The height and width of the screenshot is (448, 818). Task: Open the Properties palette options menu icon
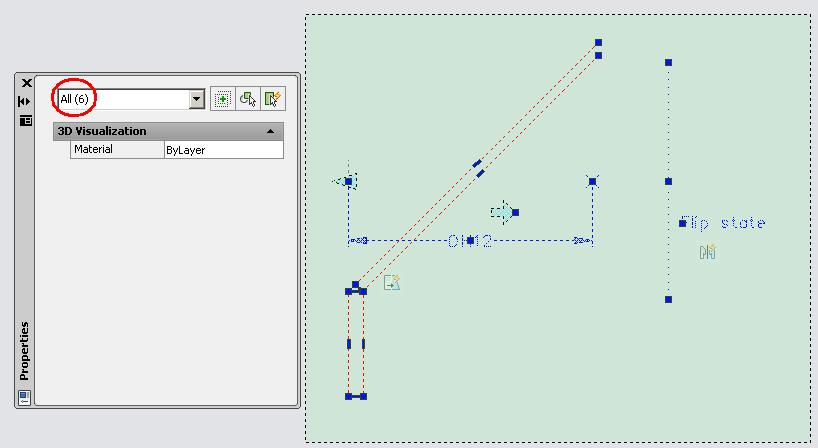[x=26, y=121]
